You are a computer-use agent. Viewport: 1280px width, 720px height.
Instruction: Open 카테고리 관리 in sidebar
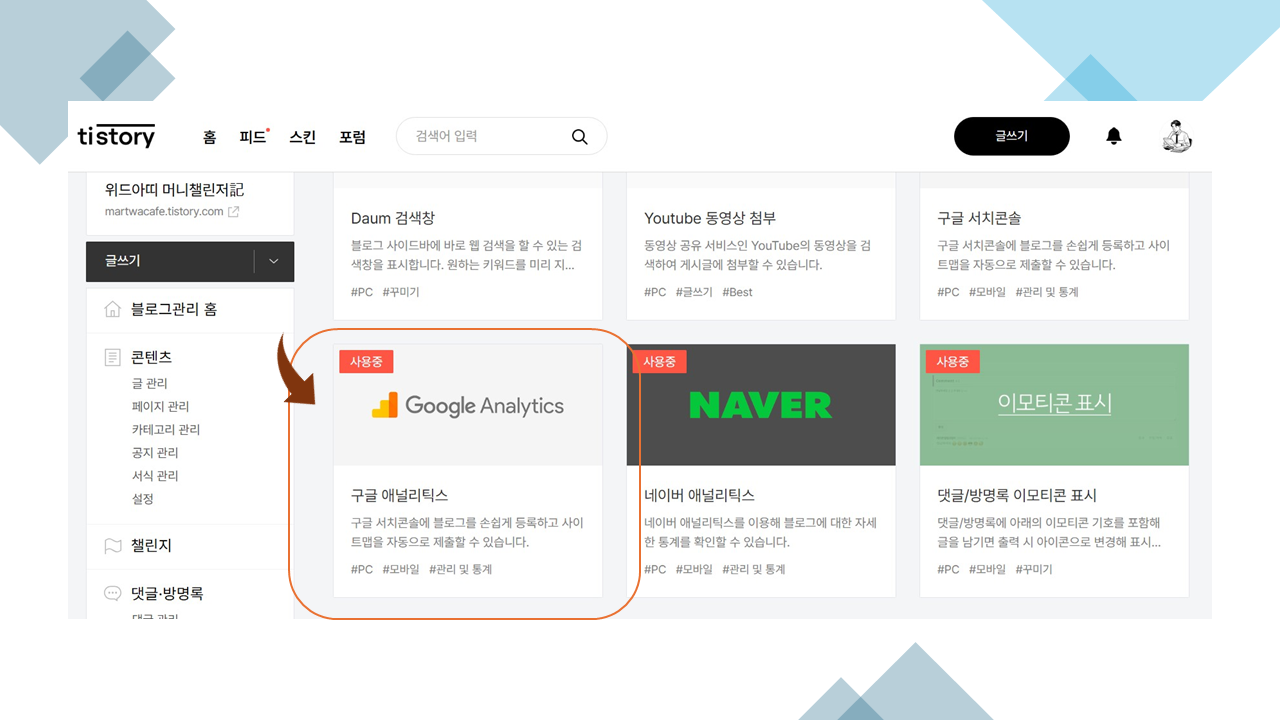tap(166, 429)
